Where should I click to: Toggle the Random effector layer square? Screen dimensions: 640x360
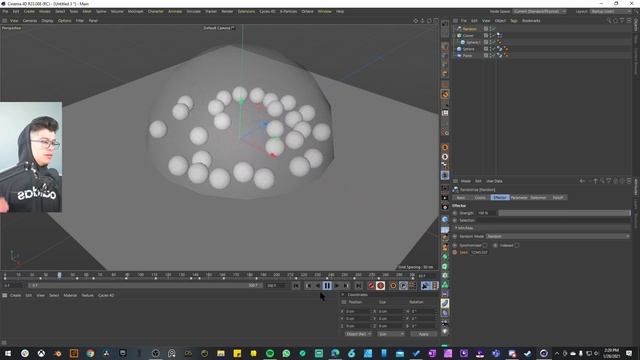(x=486, y=29)
